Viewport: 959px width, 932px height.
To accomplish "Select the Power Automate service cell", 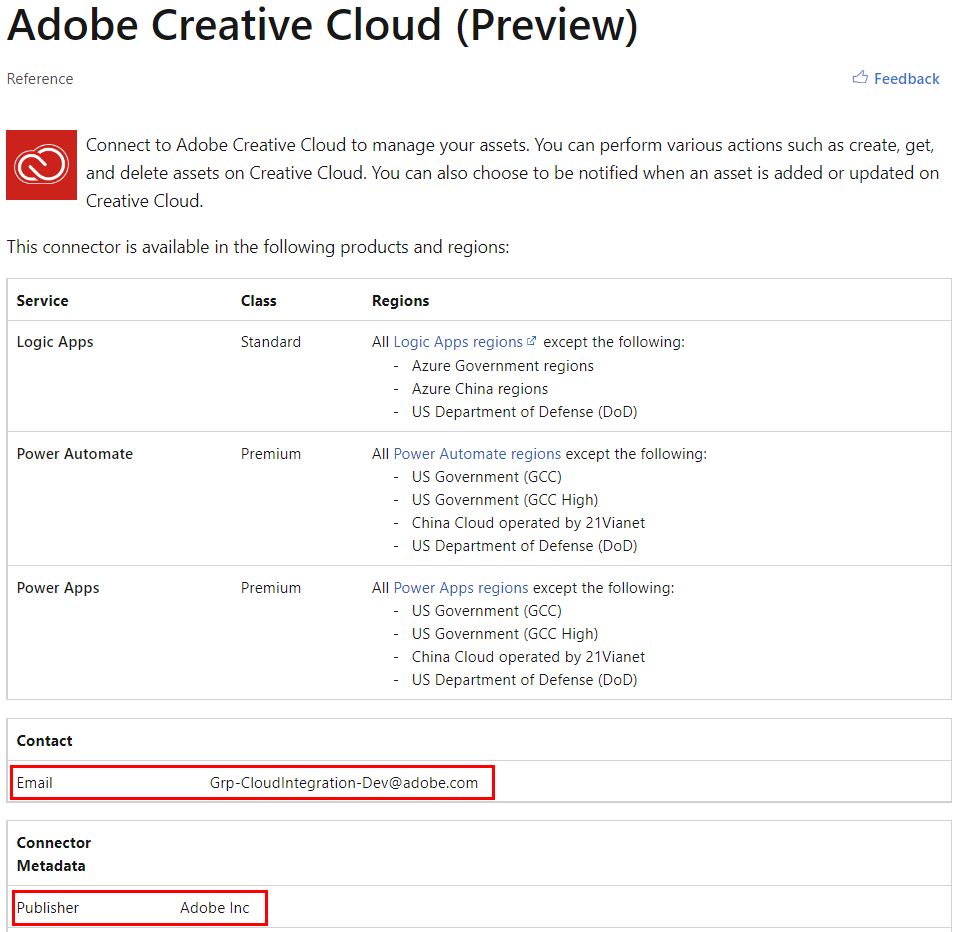I will [x=75, y=454].
